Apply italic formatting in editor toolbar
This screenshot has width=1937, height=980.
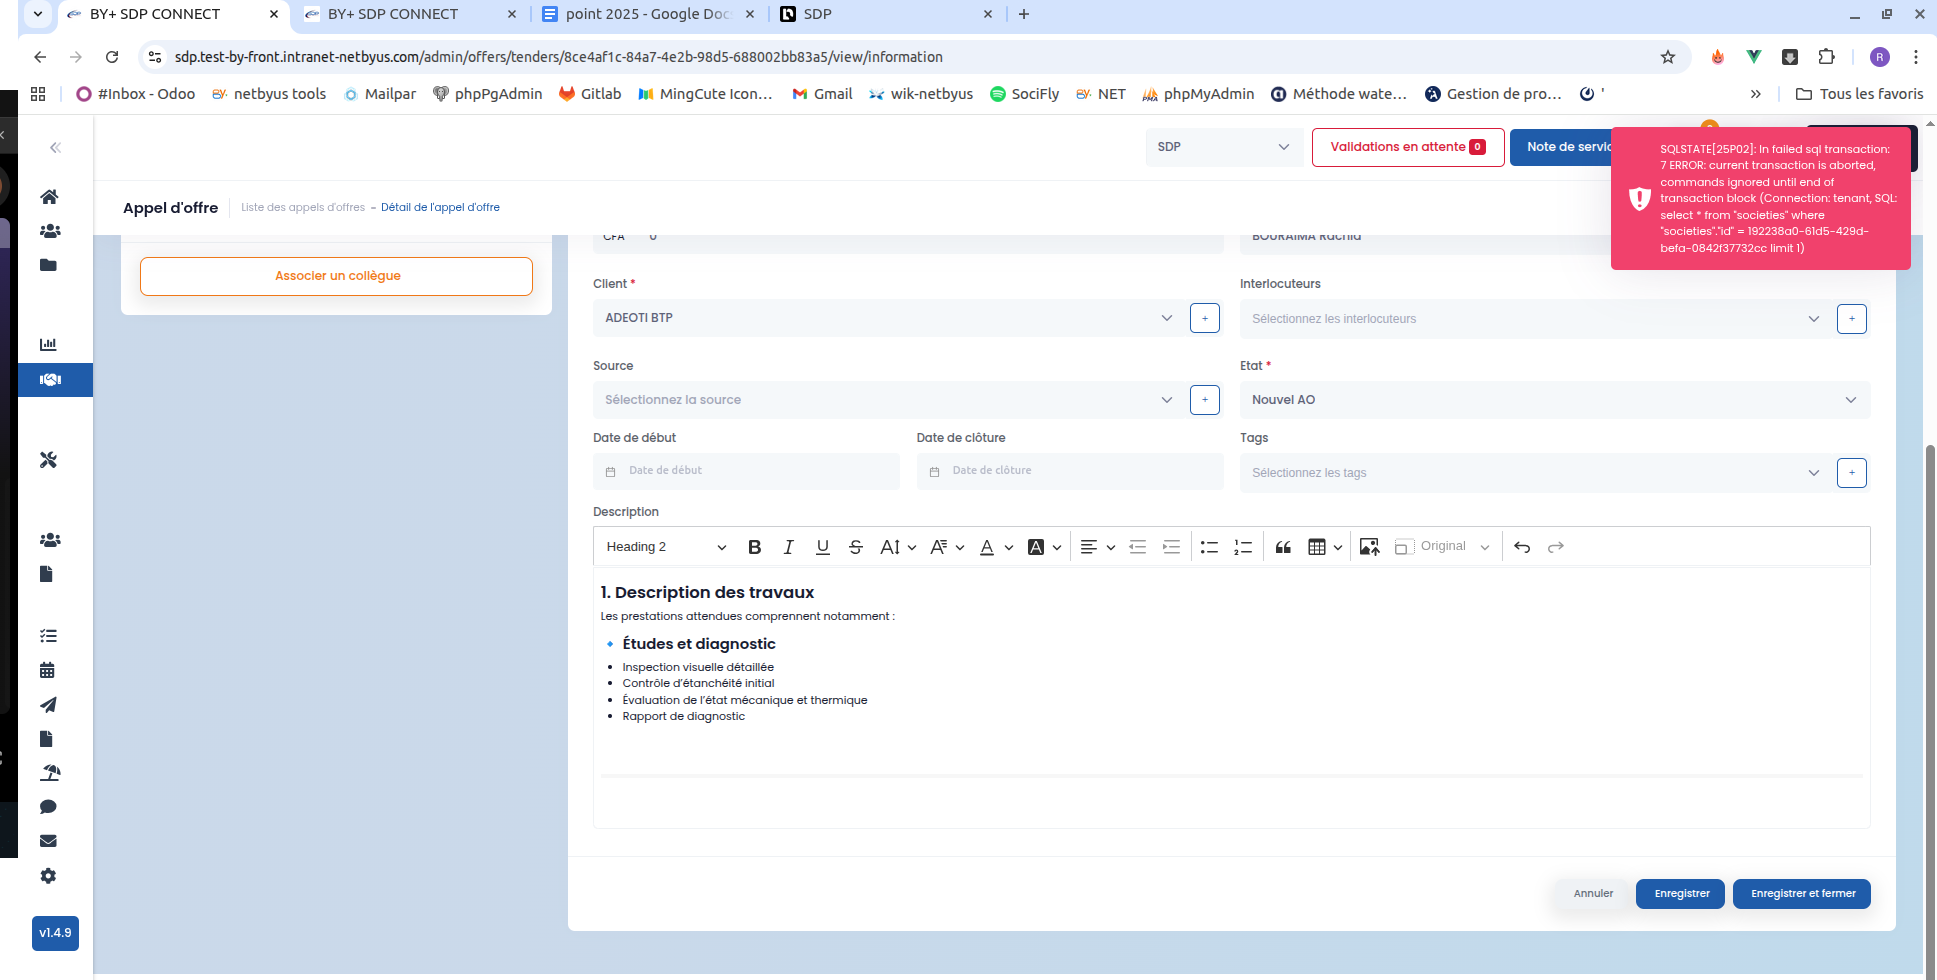[x=788, y=547]
